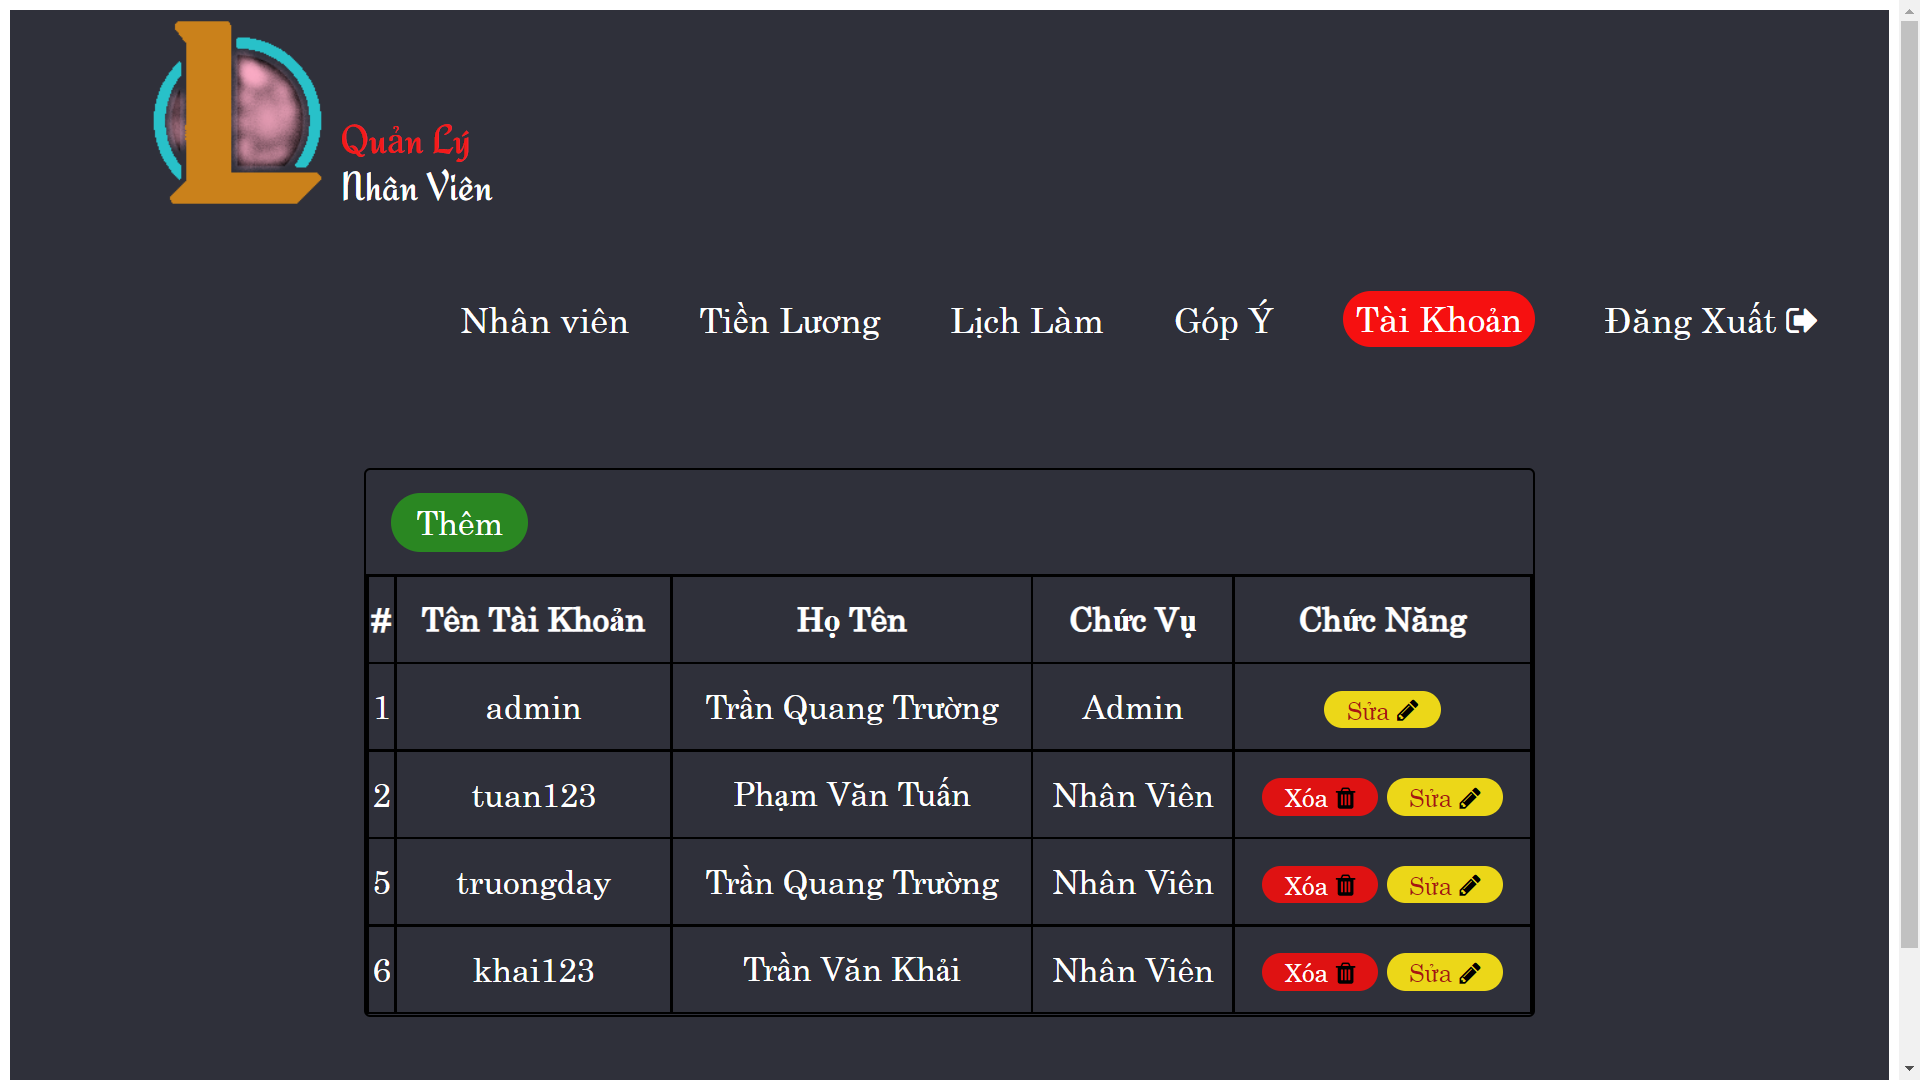Click the pencil icon in truongday's row
Image resolution: width=1920 pixels, height=1080 pixels.
(1470, 884)
